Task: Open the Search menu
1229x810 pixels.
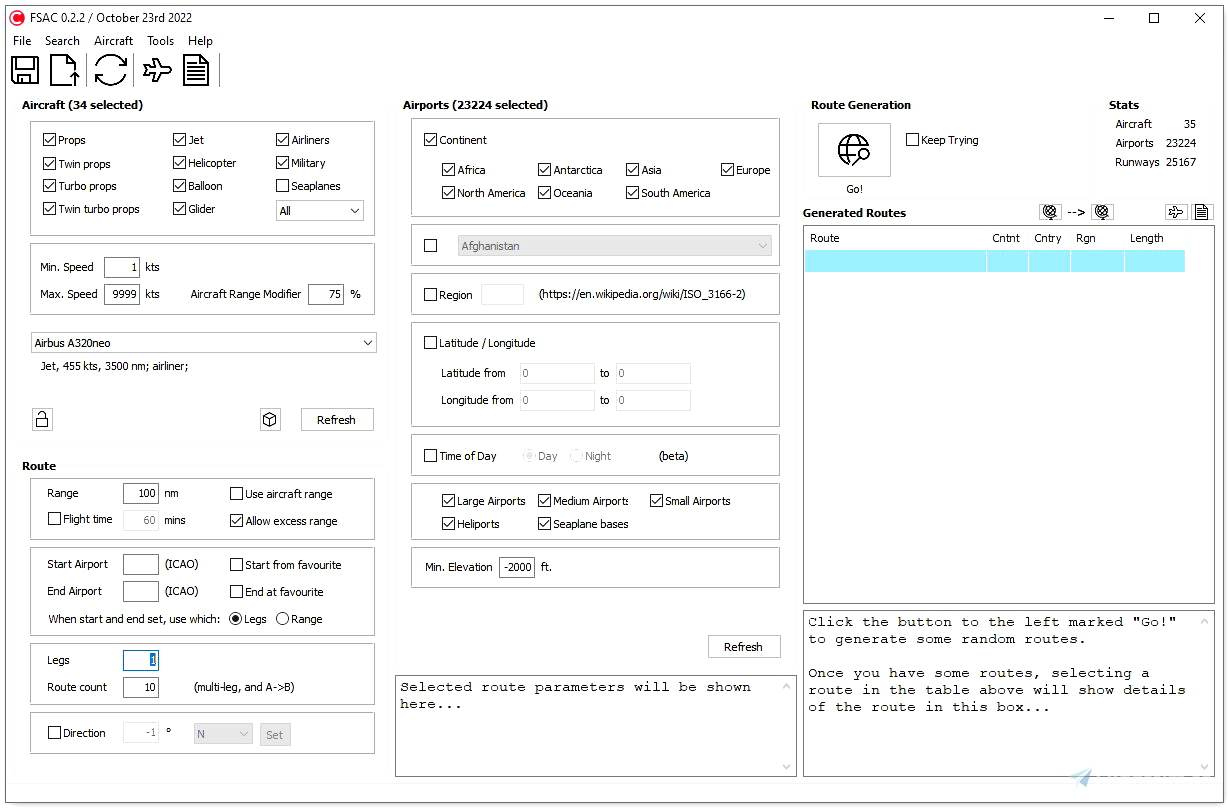Action: pyautogui.click(x=62, y=41)
